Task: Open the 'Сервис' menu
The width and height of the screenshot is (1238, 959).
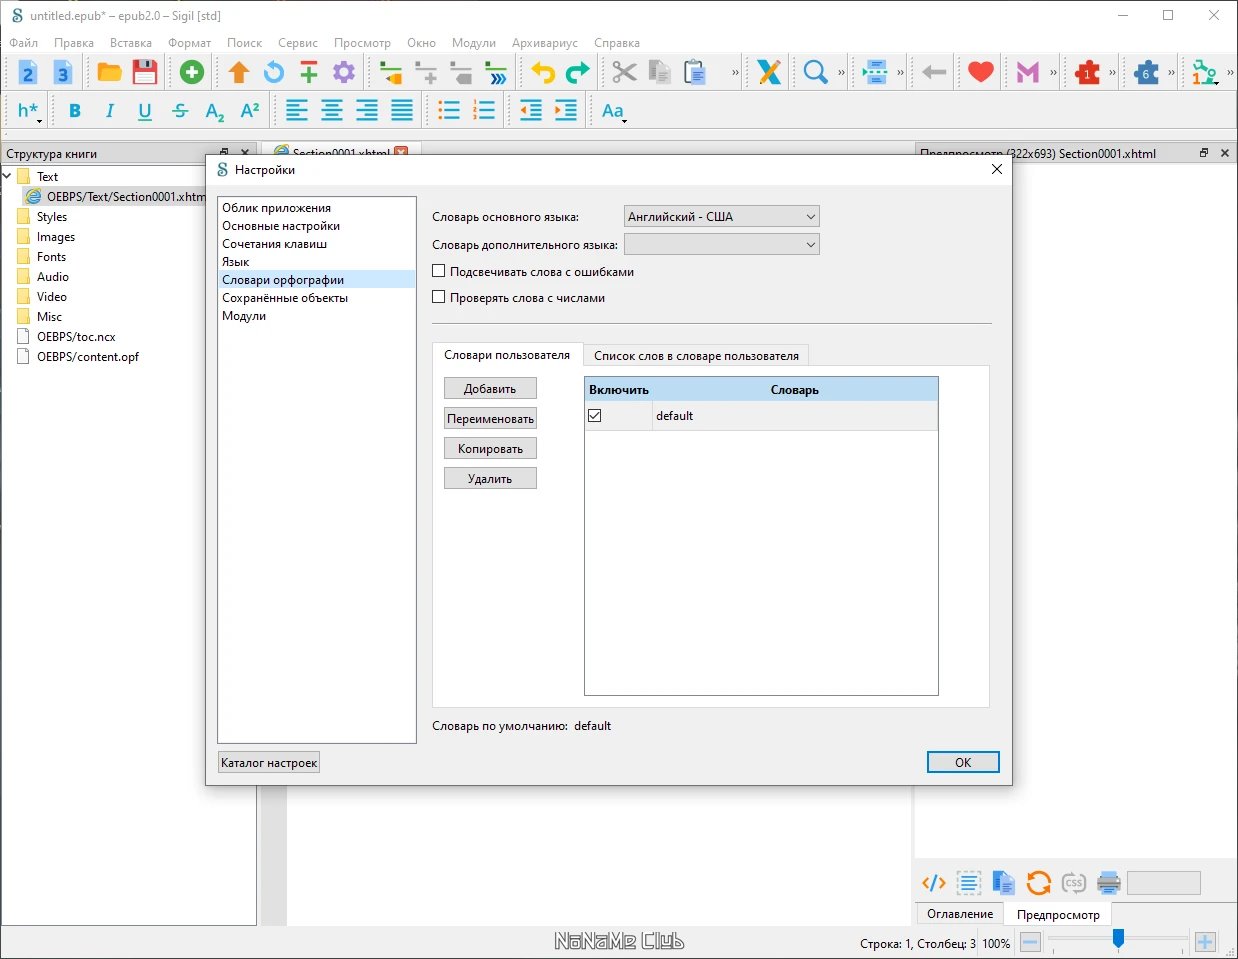Action: pos(298,43)
